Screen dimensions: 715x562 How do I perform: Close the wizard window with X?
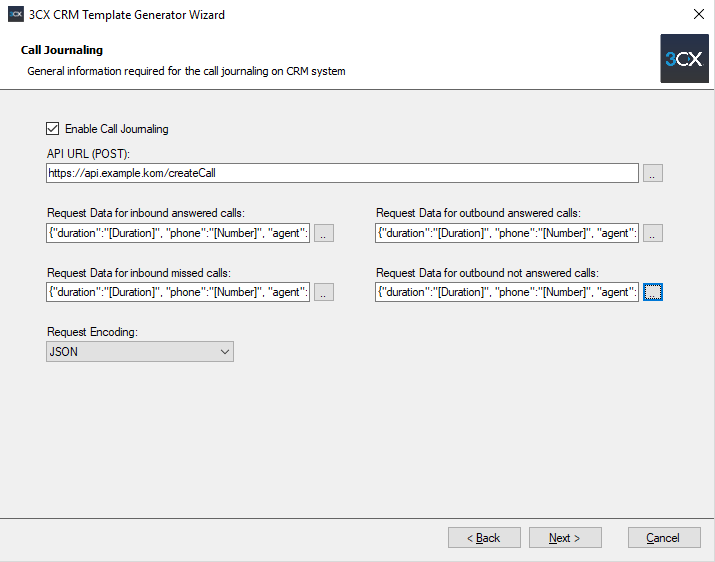click(x=699, y=14)
